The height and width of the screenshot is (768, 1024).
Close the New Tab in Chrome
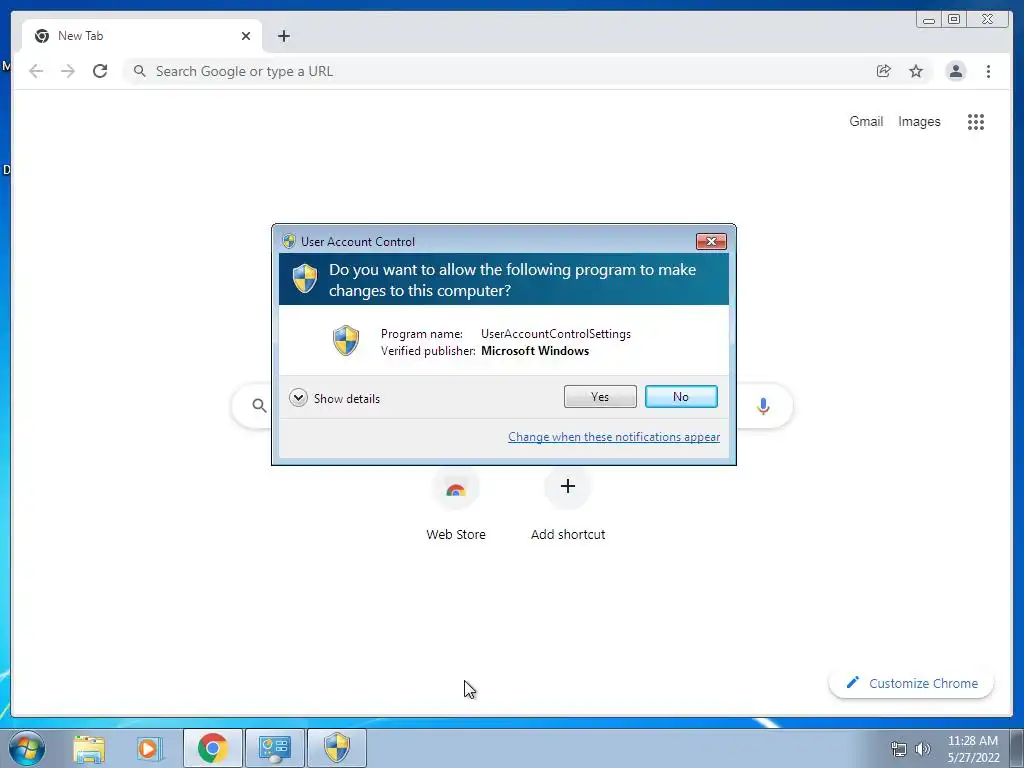[246, 36]
